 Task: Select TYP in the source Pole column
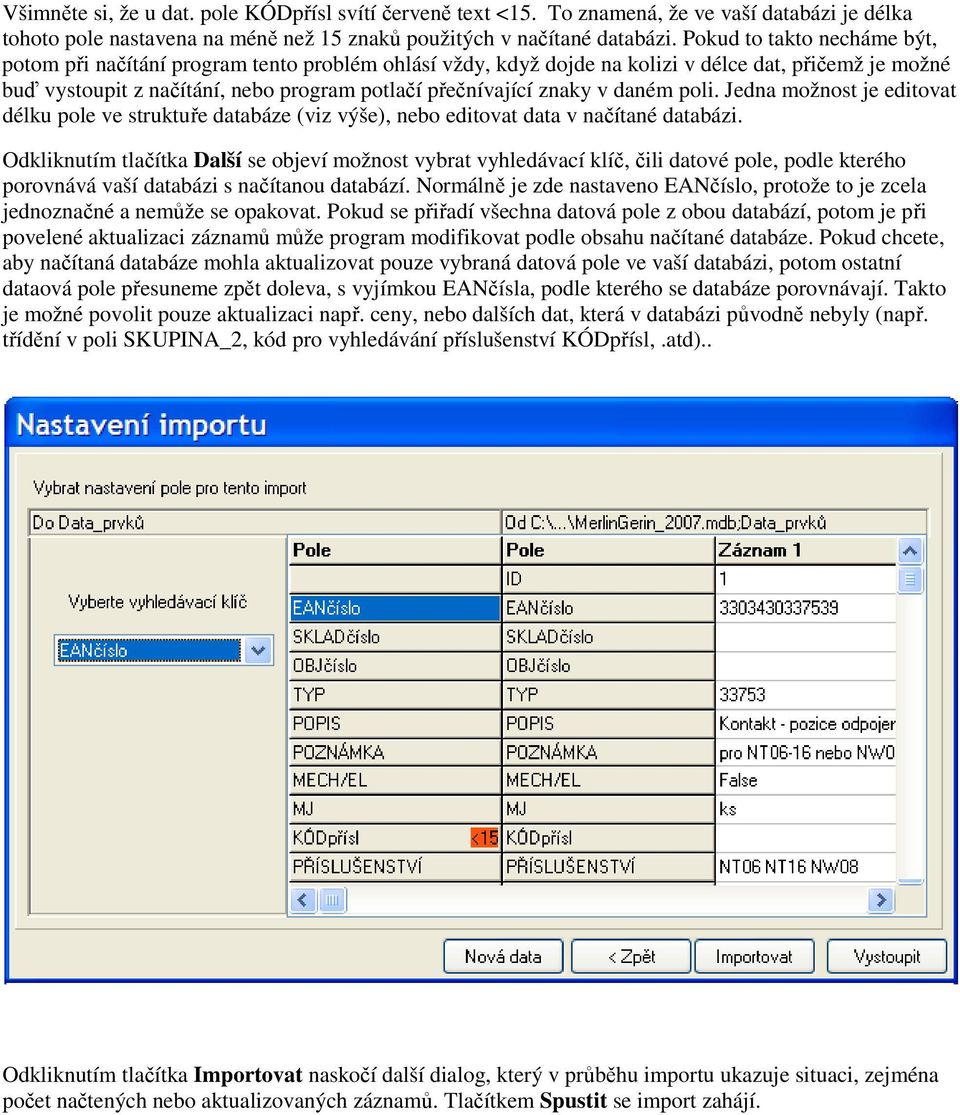608,694
